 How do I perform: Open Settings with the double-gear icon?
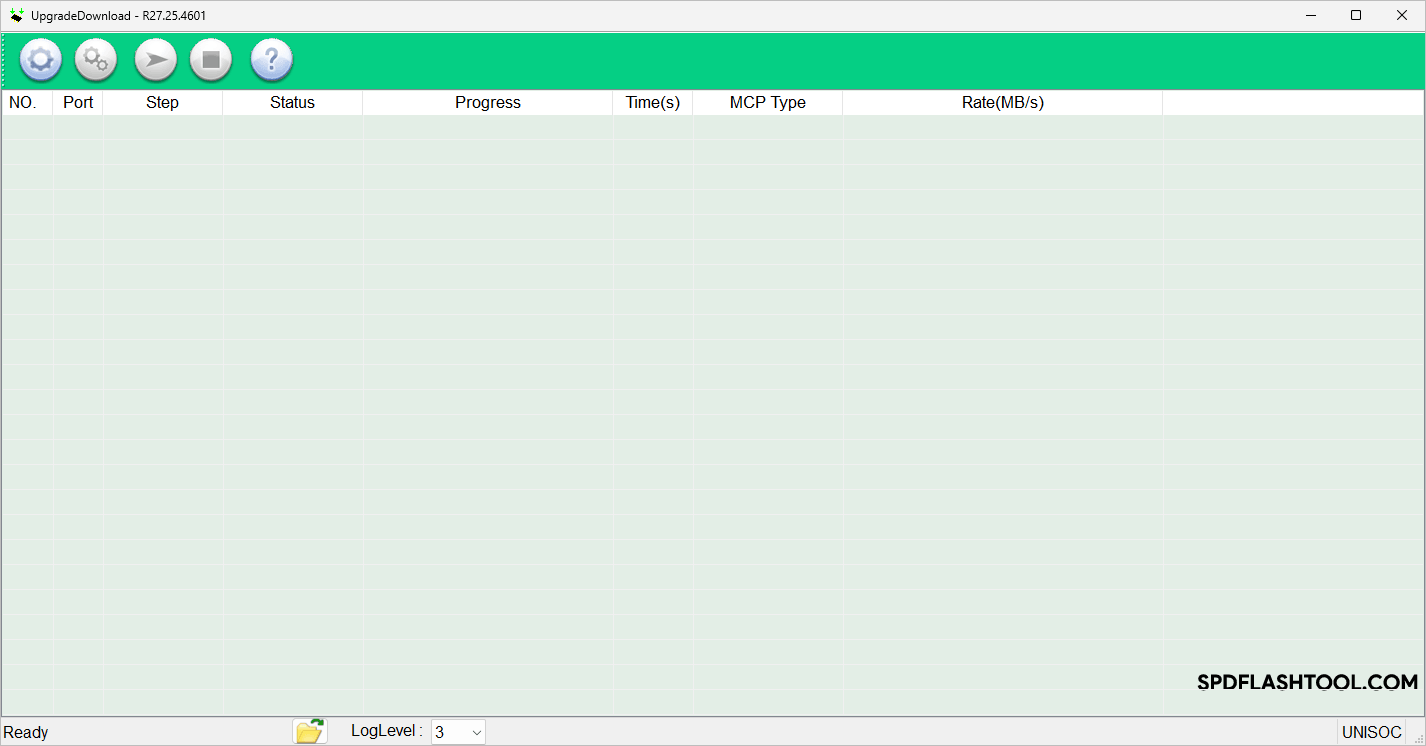coord(96,61)
